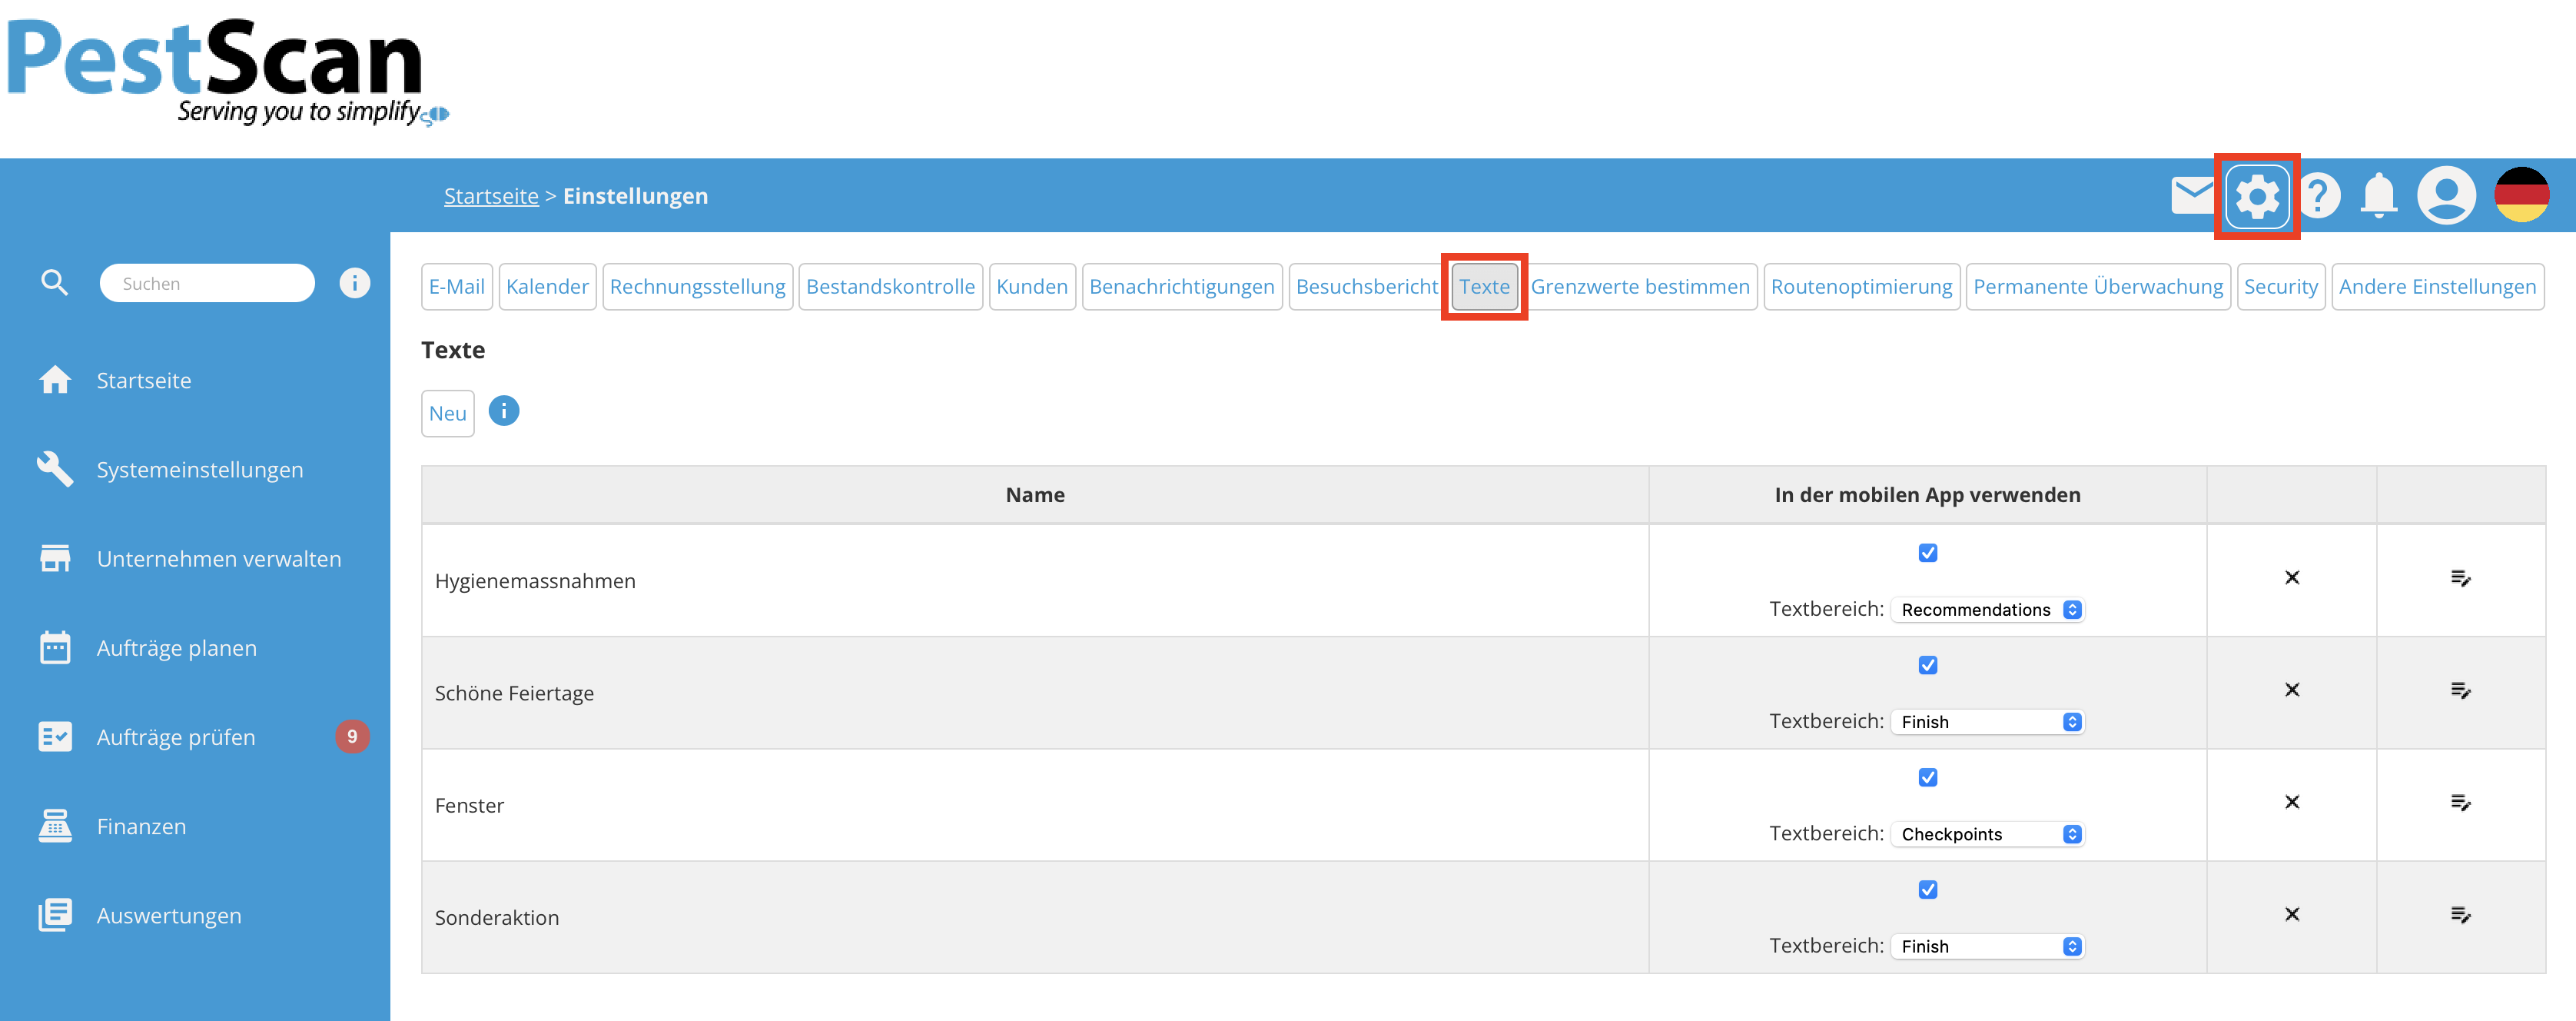2576x1021 pixels.
Task: Open the mail envelope icon
Action: coord(2191,195)
